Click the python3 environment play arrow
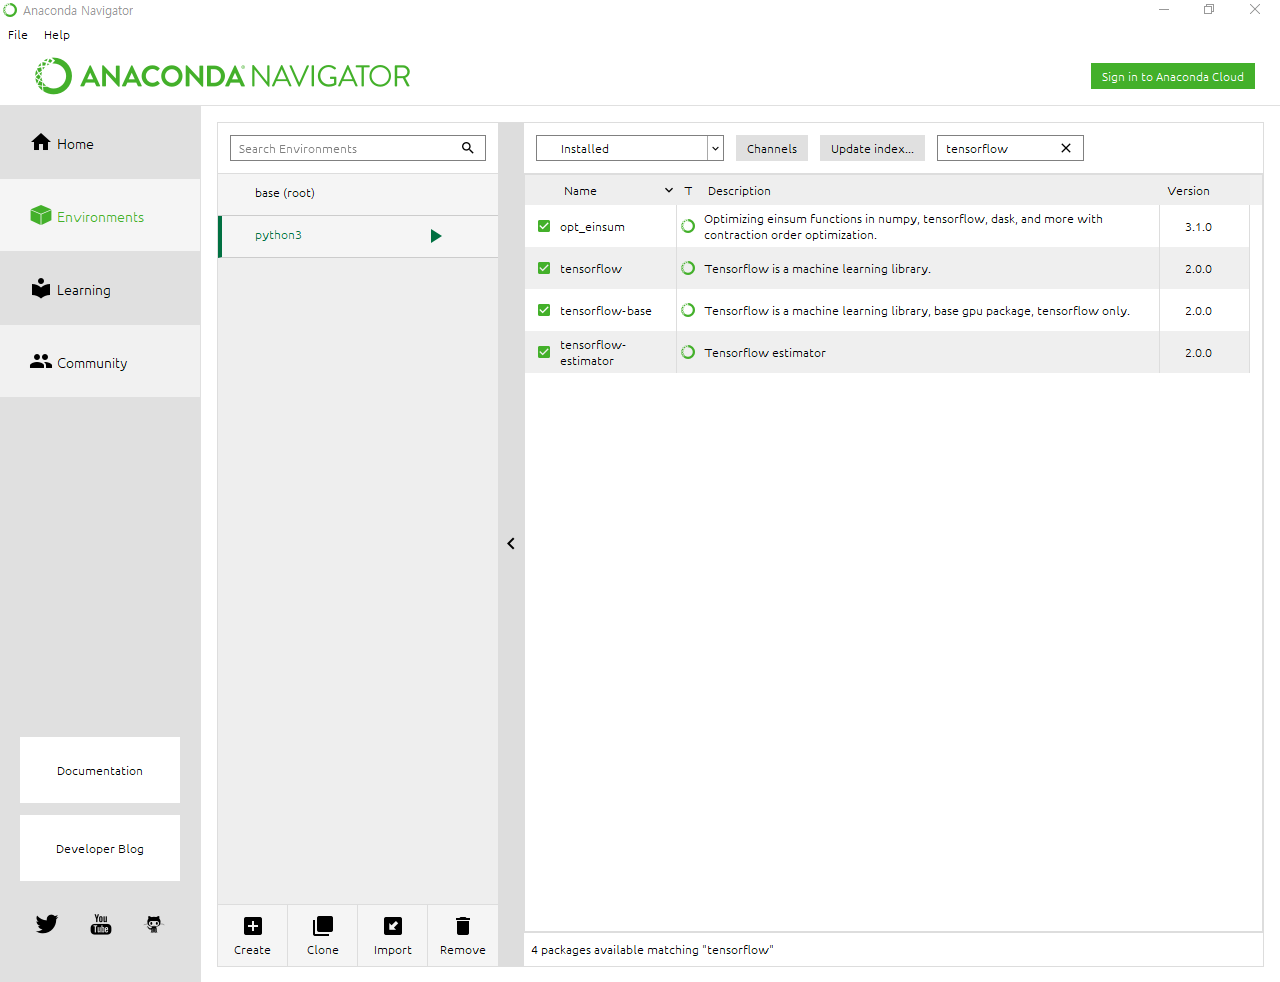The image size is (1280, 982). pos(436,236)
